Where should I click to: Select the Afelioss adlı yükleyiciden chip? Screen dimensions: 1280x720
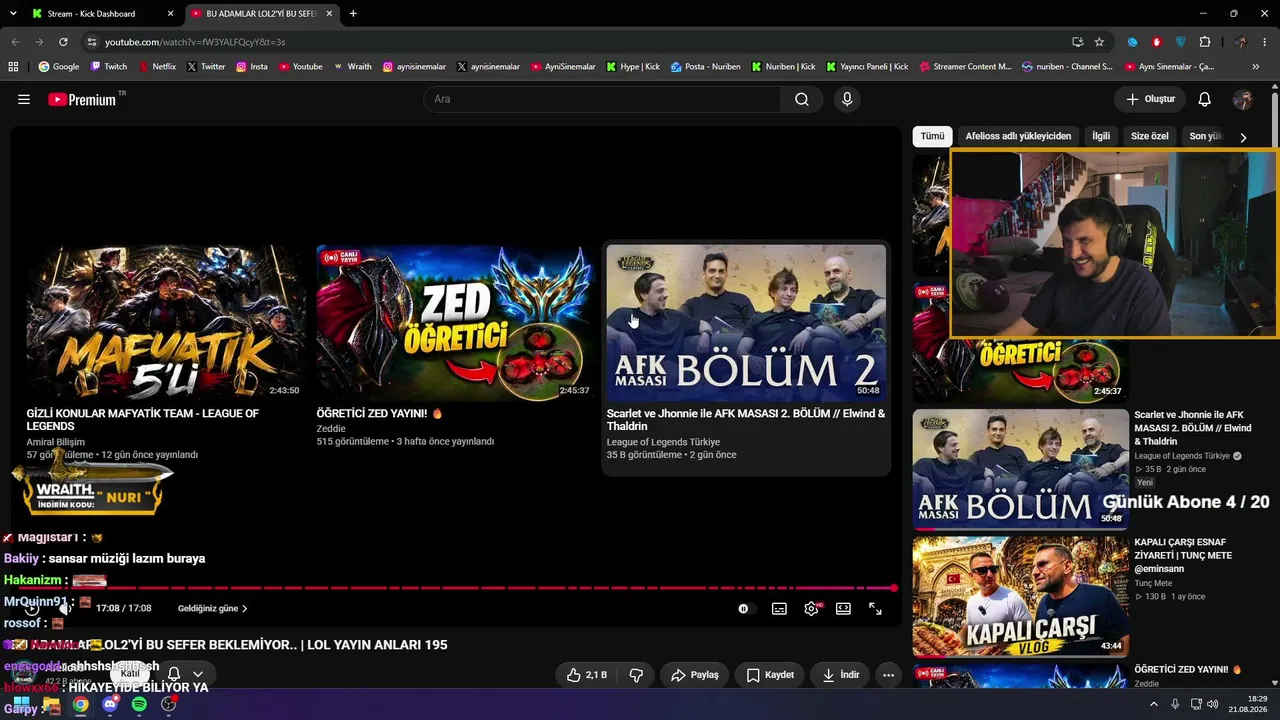coord(1018,136)
